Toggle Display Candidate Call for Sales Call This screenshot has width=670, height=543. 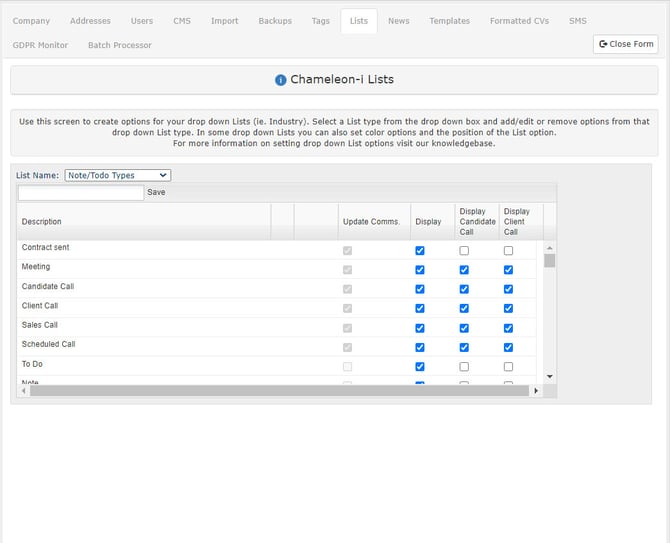coord(464,328)
